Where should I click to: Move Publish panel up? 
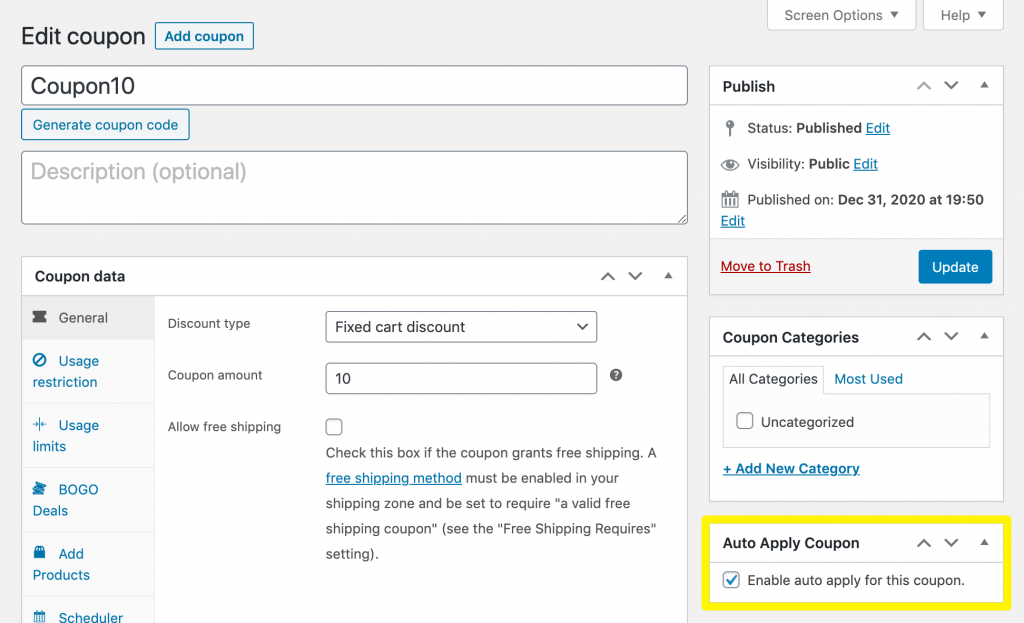(x=923, y=86)
